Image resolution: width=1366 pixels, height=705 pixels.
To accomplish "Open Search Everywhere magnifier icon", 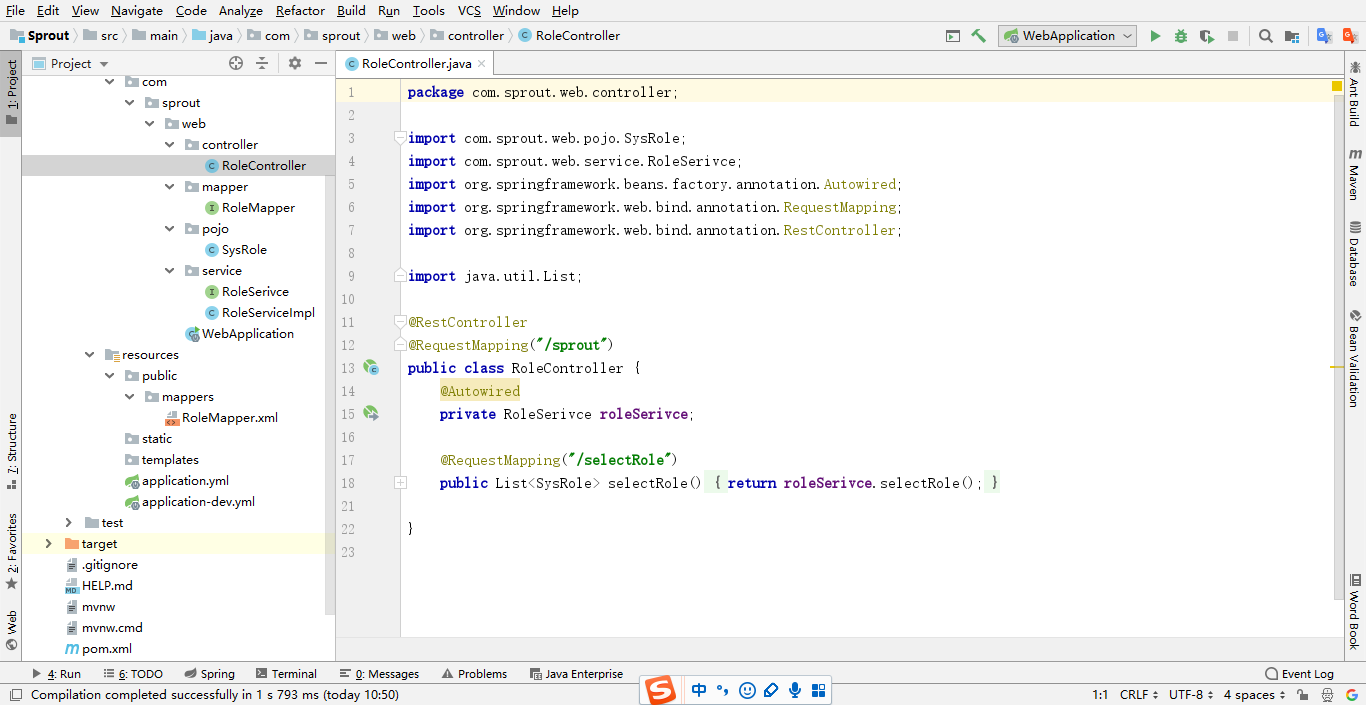I will point(1266,36).
